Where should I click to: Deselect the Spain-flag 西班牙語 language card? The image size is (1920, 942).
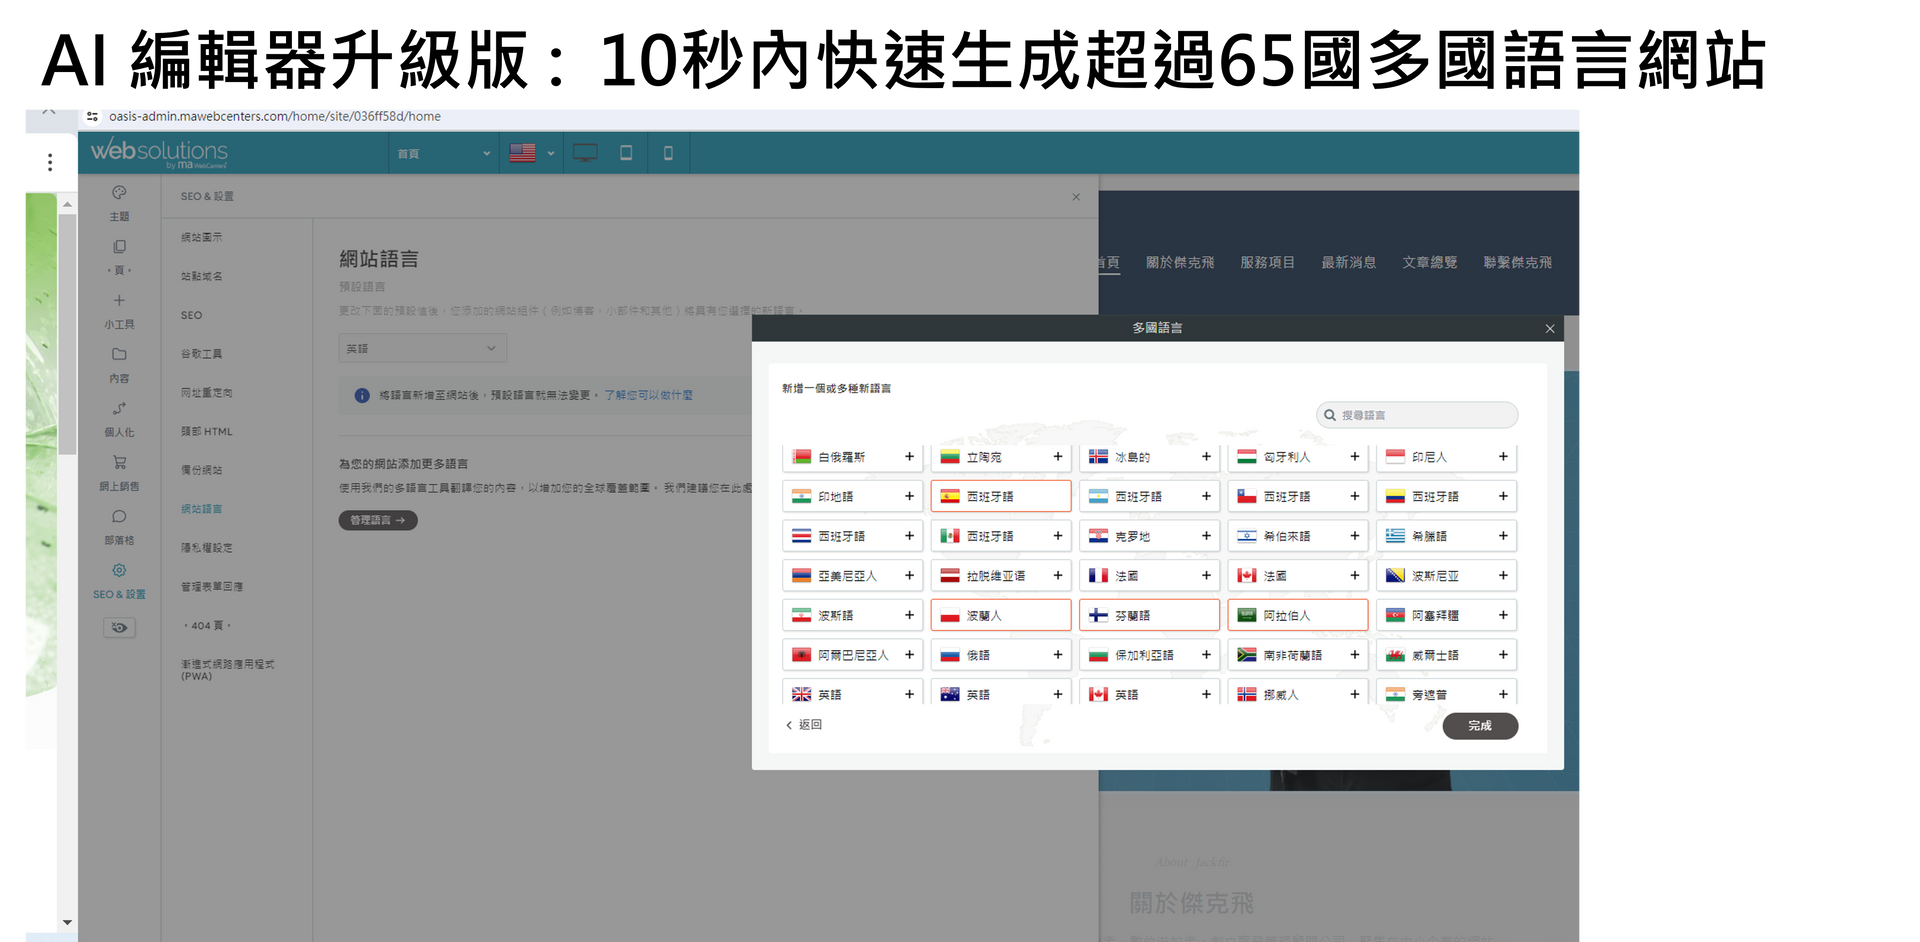1001,496
